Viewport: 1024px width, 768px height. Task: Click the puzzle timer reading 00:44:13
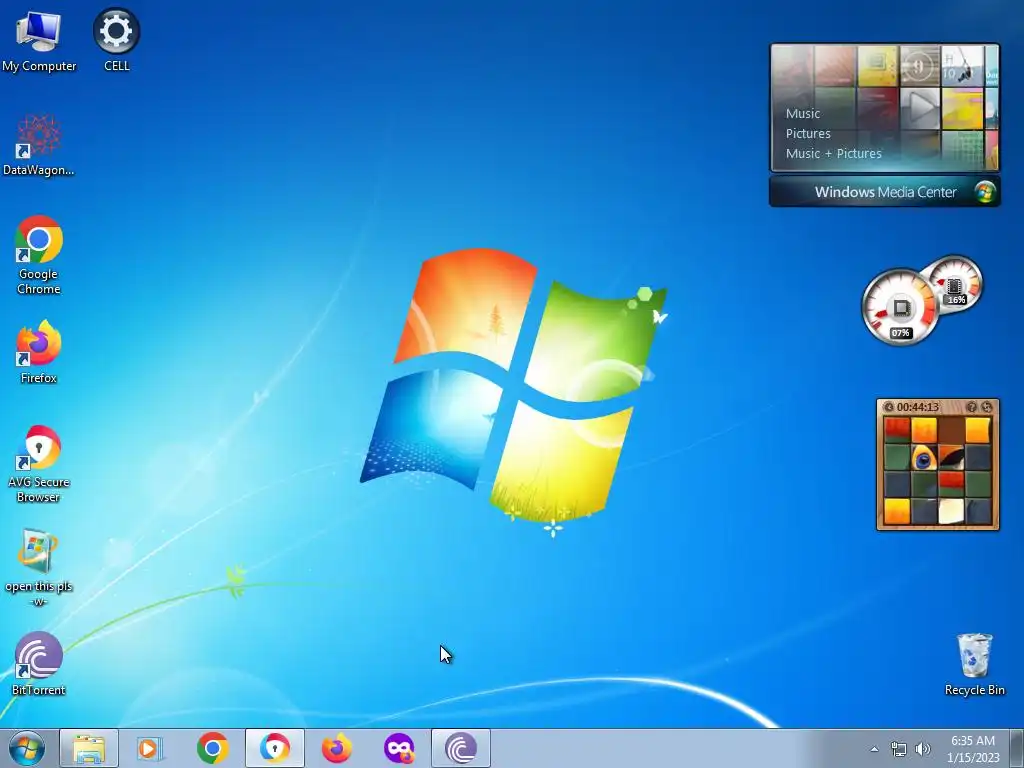tap(918, 407)
